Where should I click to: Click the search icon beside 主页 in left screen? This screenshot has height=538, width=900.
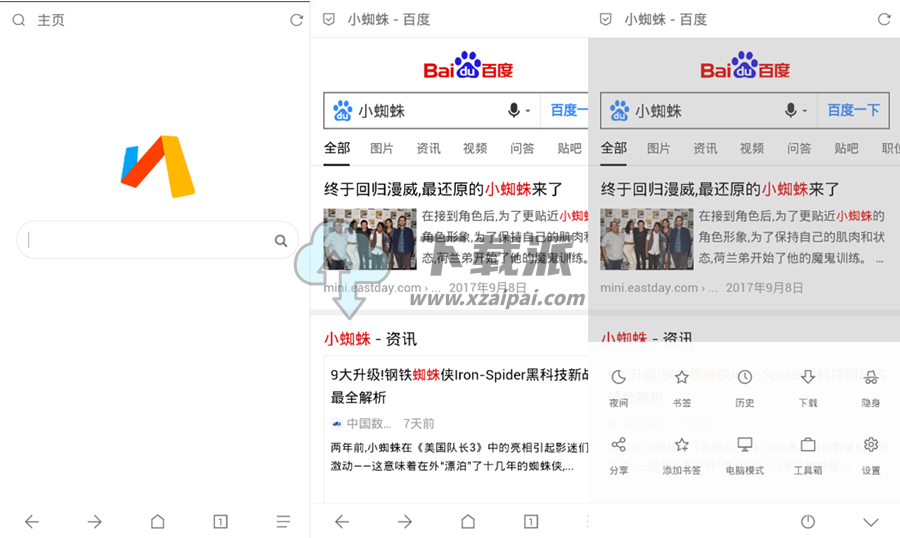click(18, 20)
